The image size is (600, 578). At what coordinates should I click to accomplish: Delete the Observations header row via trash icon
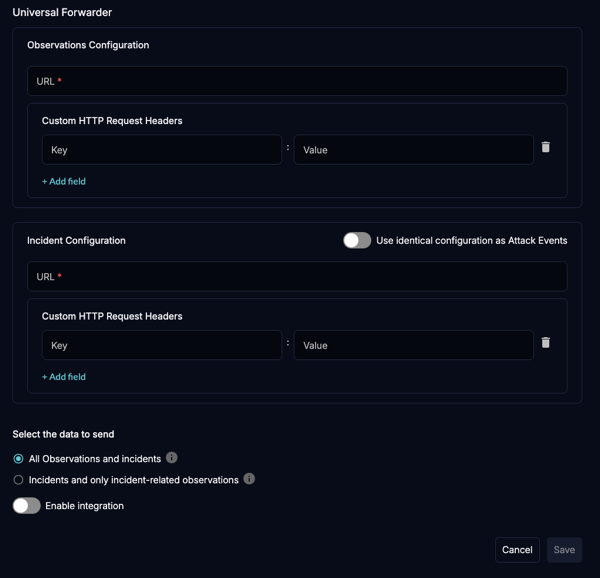tap(546, 147)
